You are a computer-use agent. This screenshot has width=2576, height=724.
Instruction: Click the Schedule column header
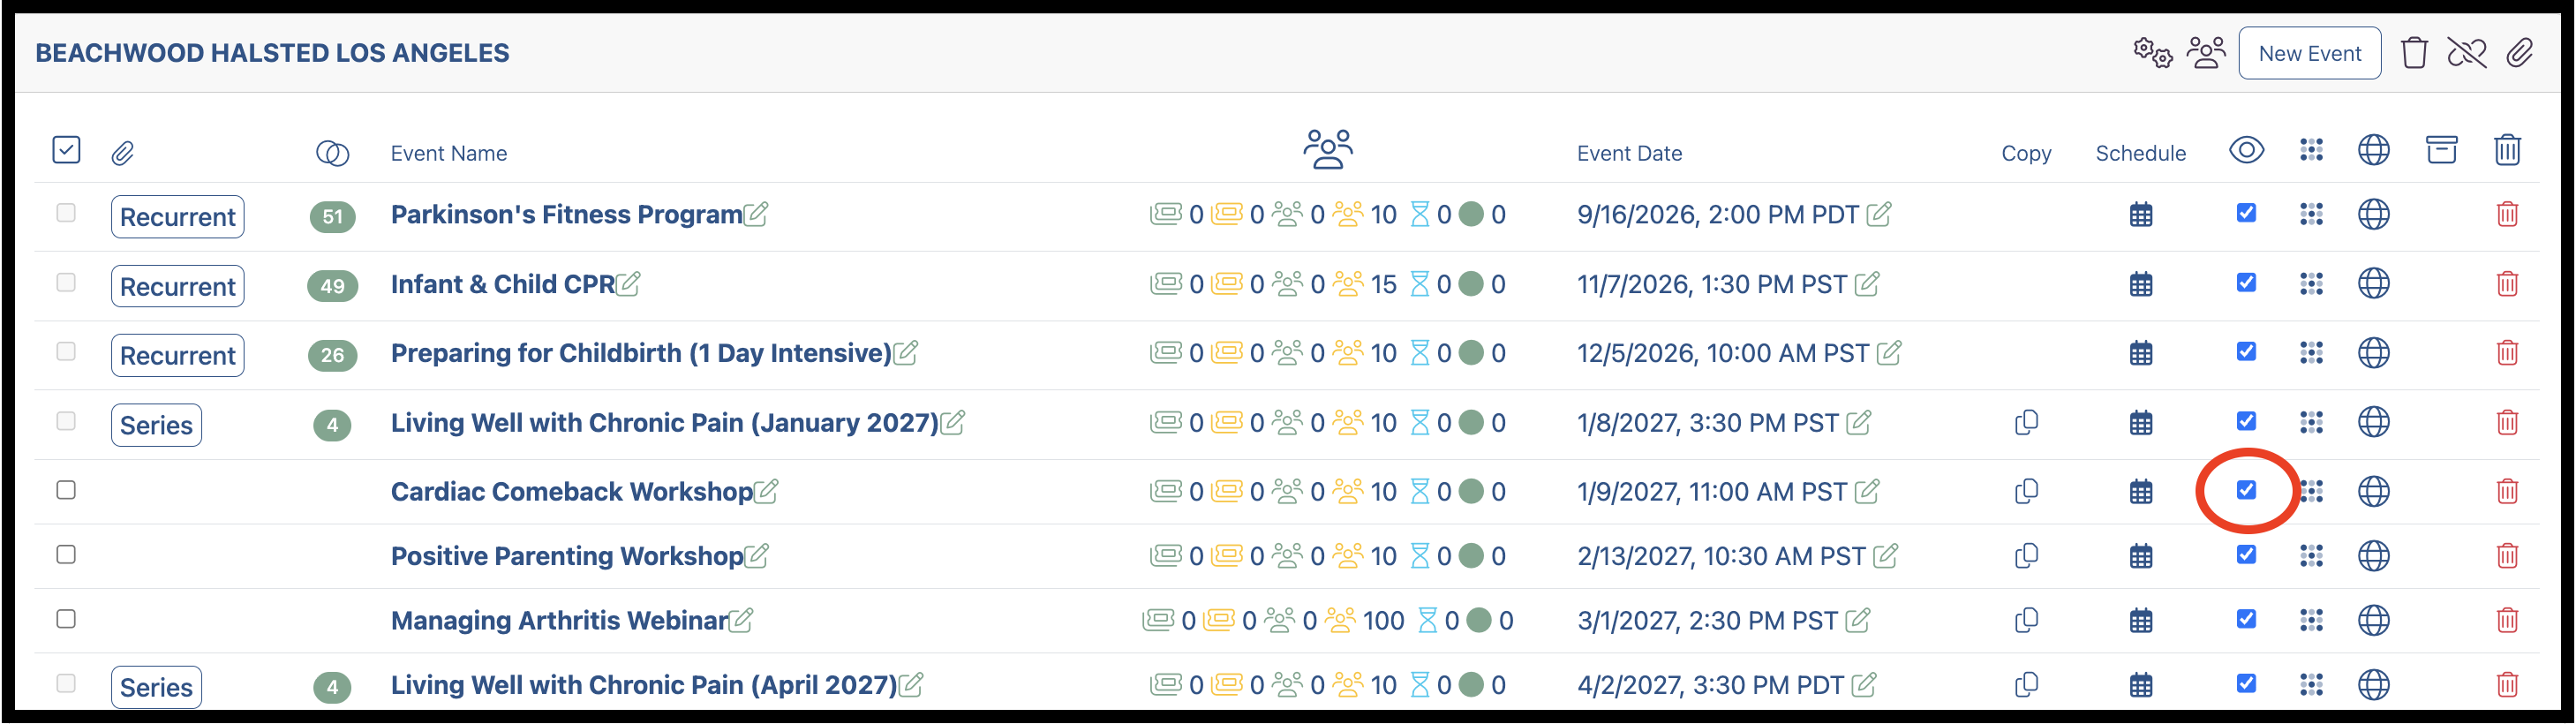coord(2140,153)
